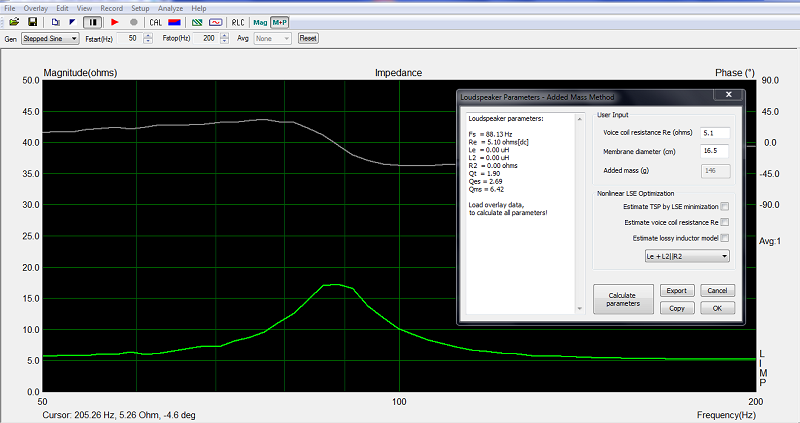Open the Overlay menu
The height and width of the screenshot is (423, 800).
point(36,8)
